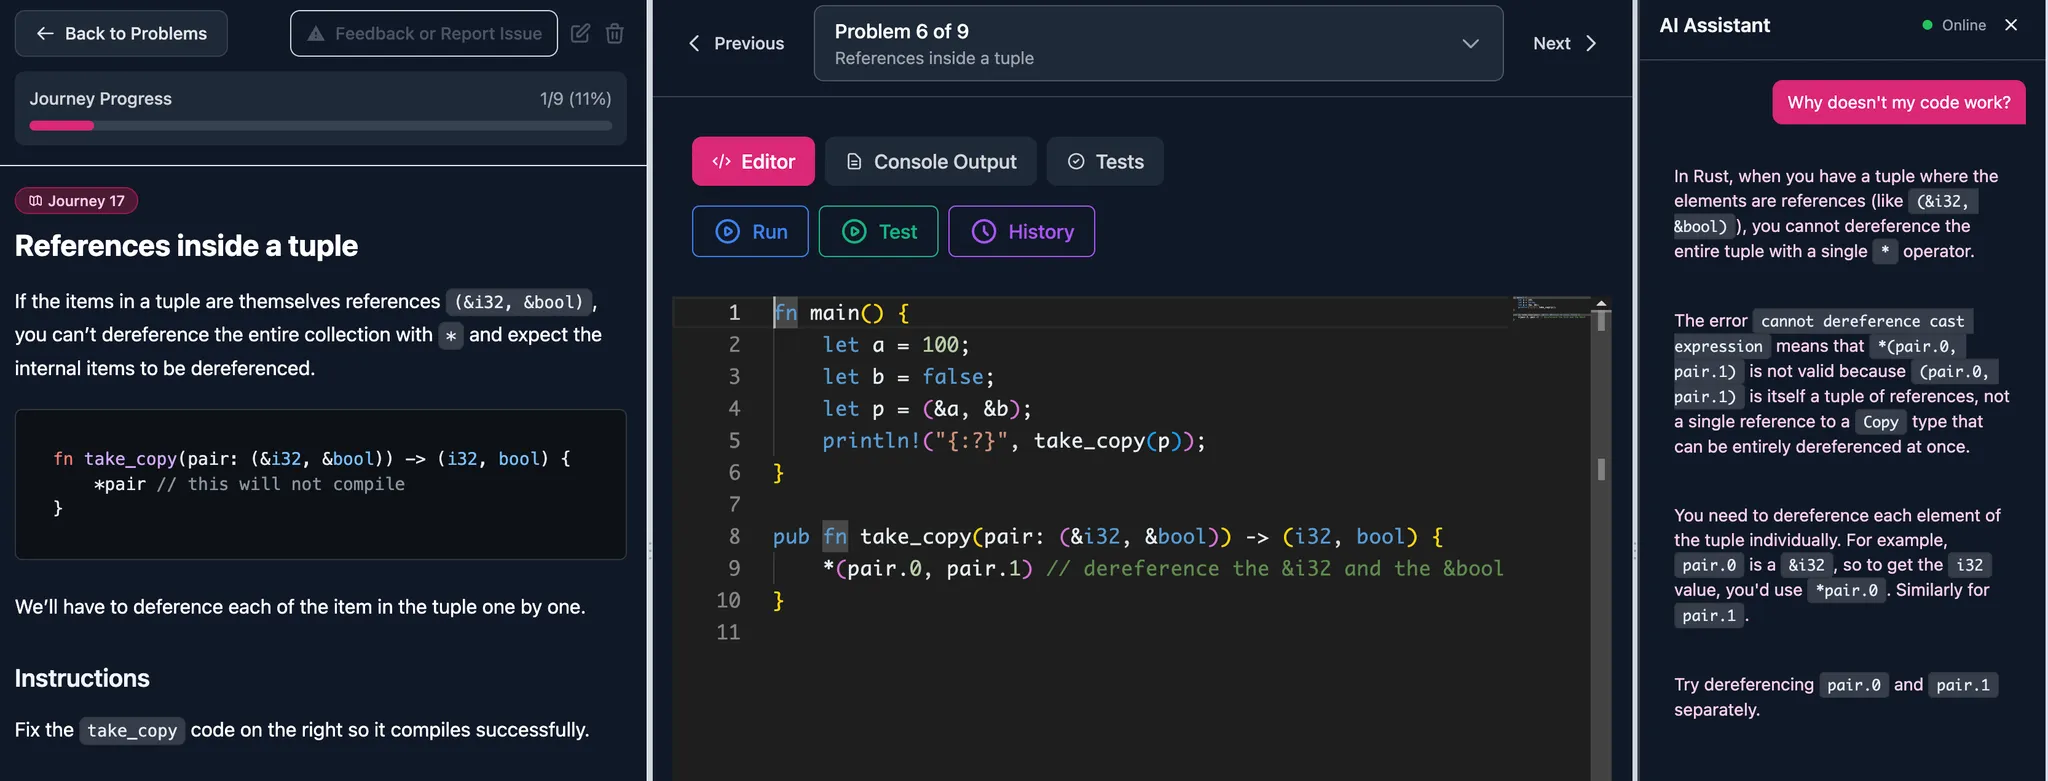Click '*pair.0' code snippet in assistant reply
This screenshot has height=781, width=2048.
[1846, 590]
